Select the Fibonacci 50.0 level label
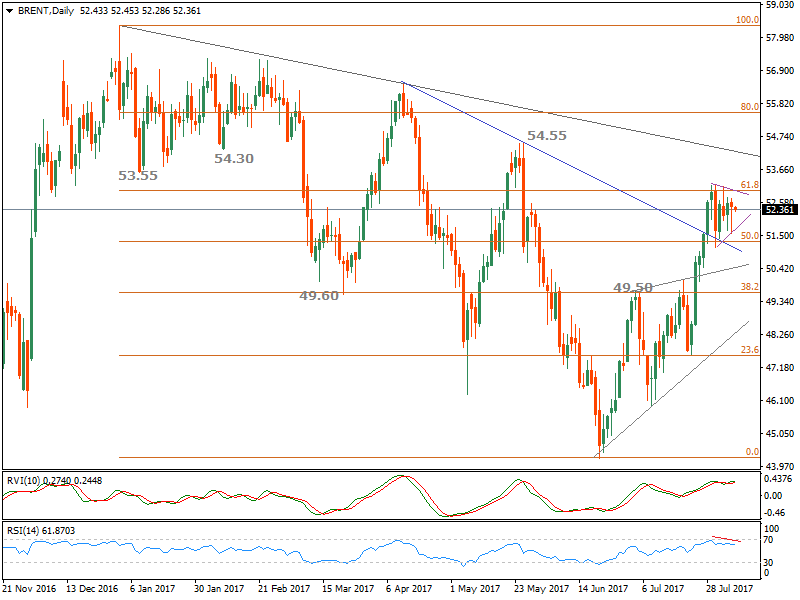 pos(749,236)
